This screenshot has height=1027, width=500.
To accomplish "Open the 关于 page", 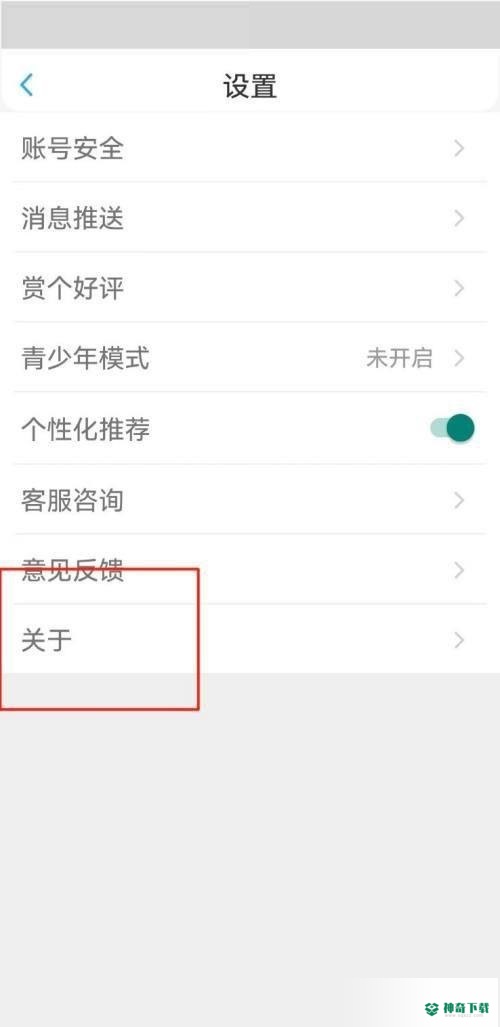I will pos(250,639).
